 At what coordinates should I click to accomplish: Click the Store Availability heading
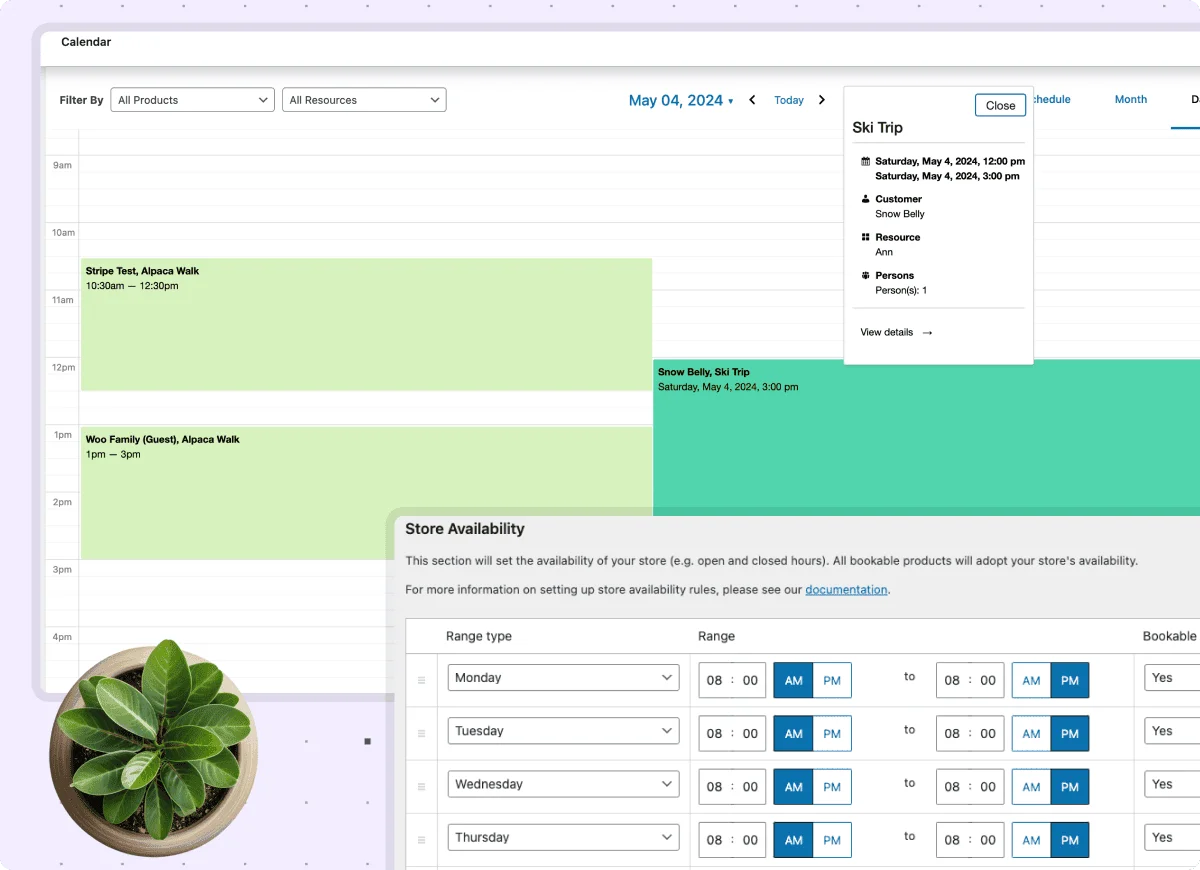tap(465, 529)
